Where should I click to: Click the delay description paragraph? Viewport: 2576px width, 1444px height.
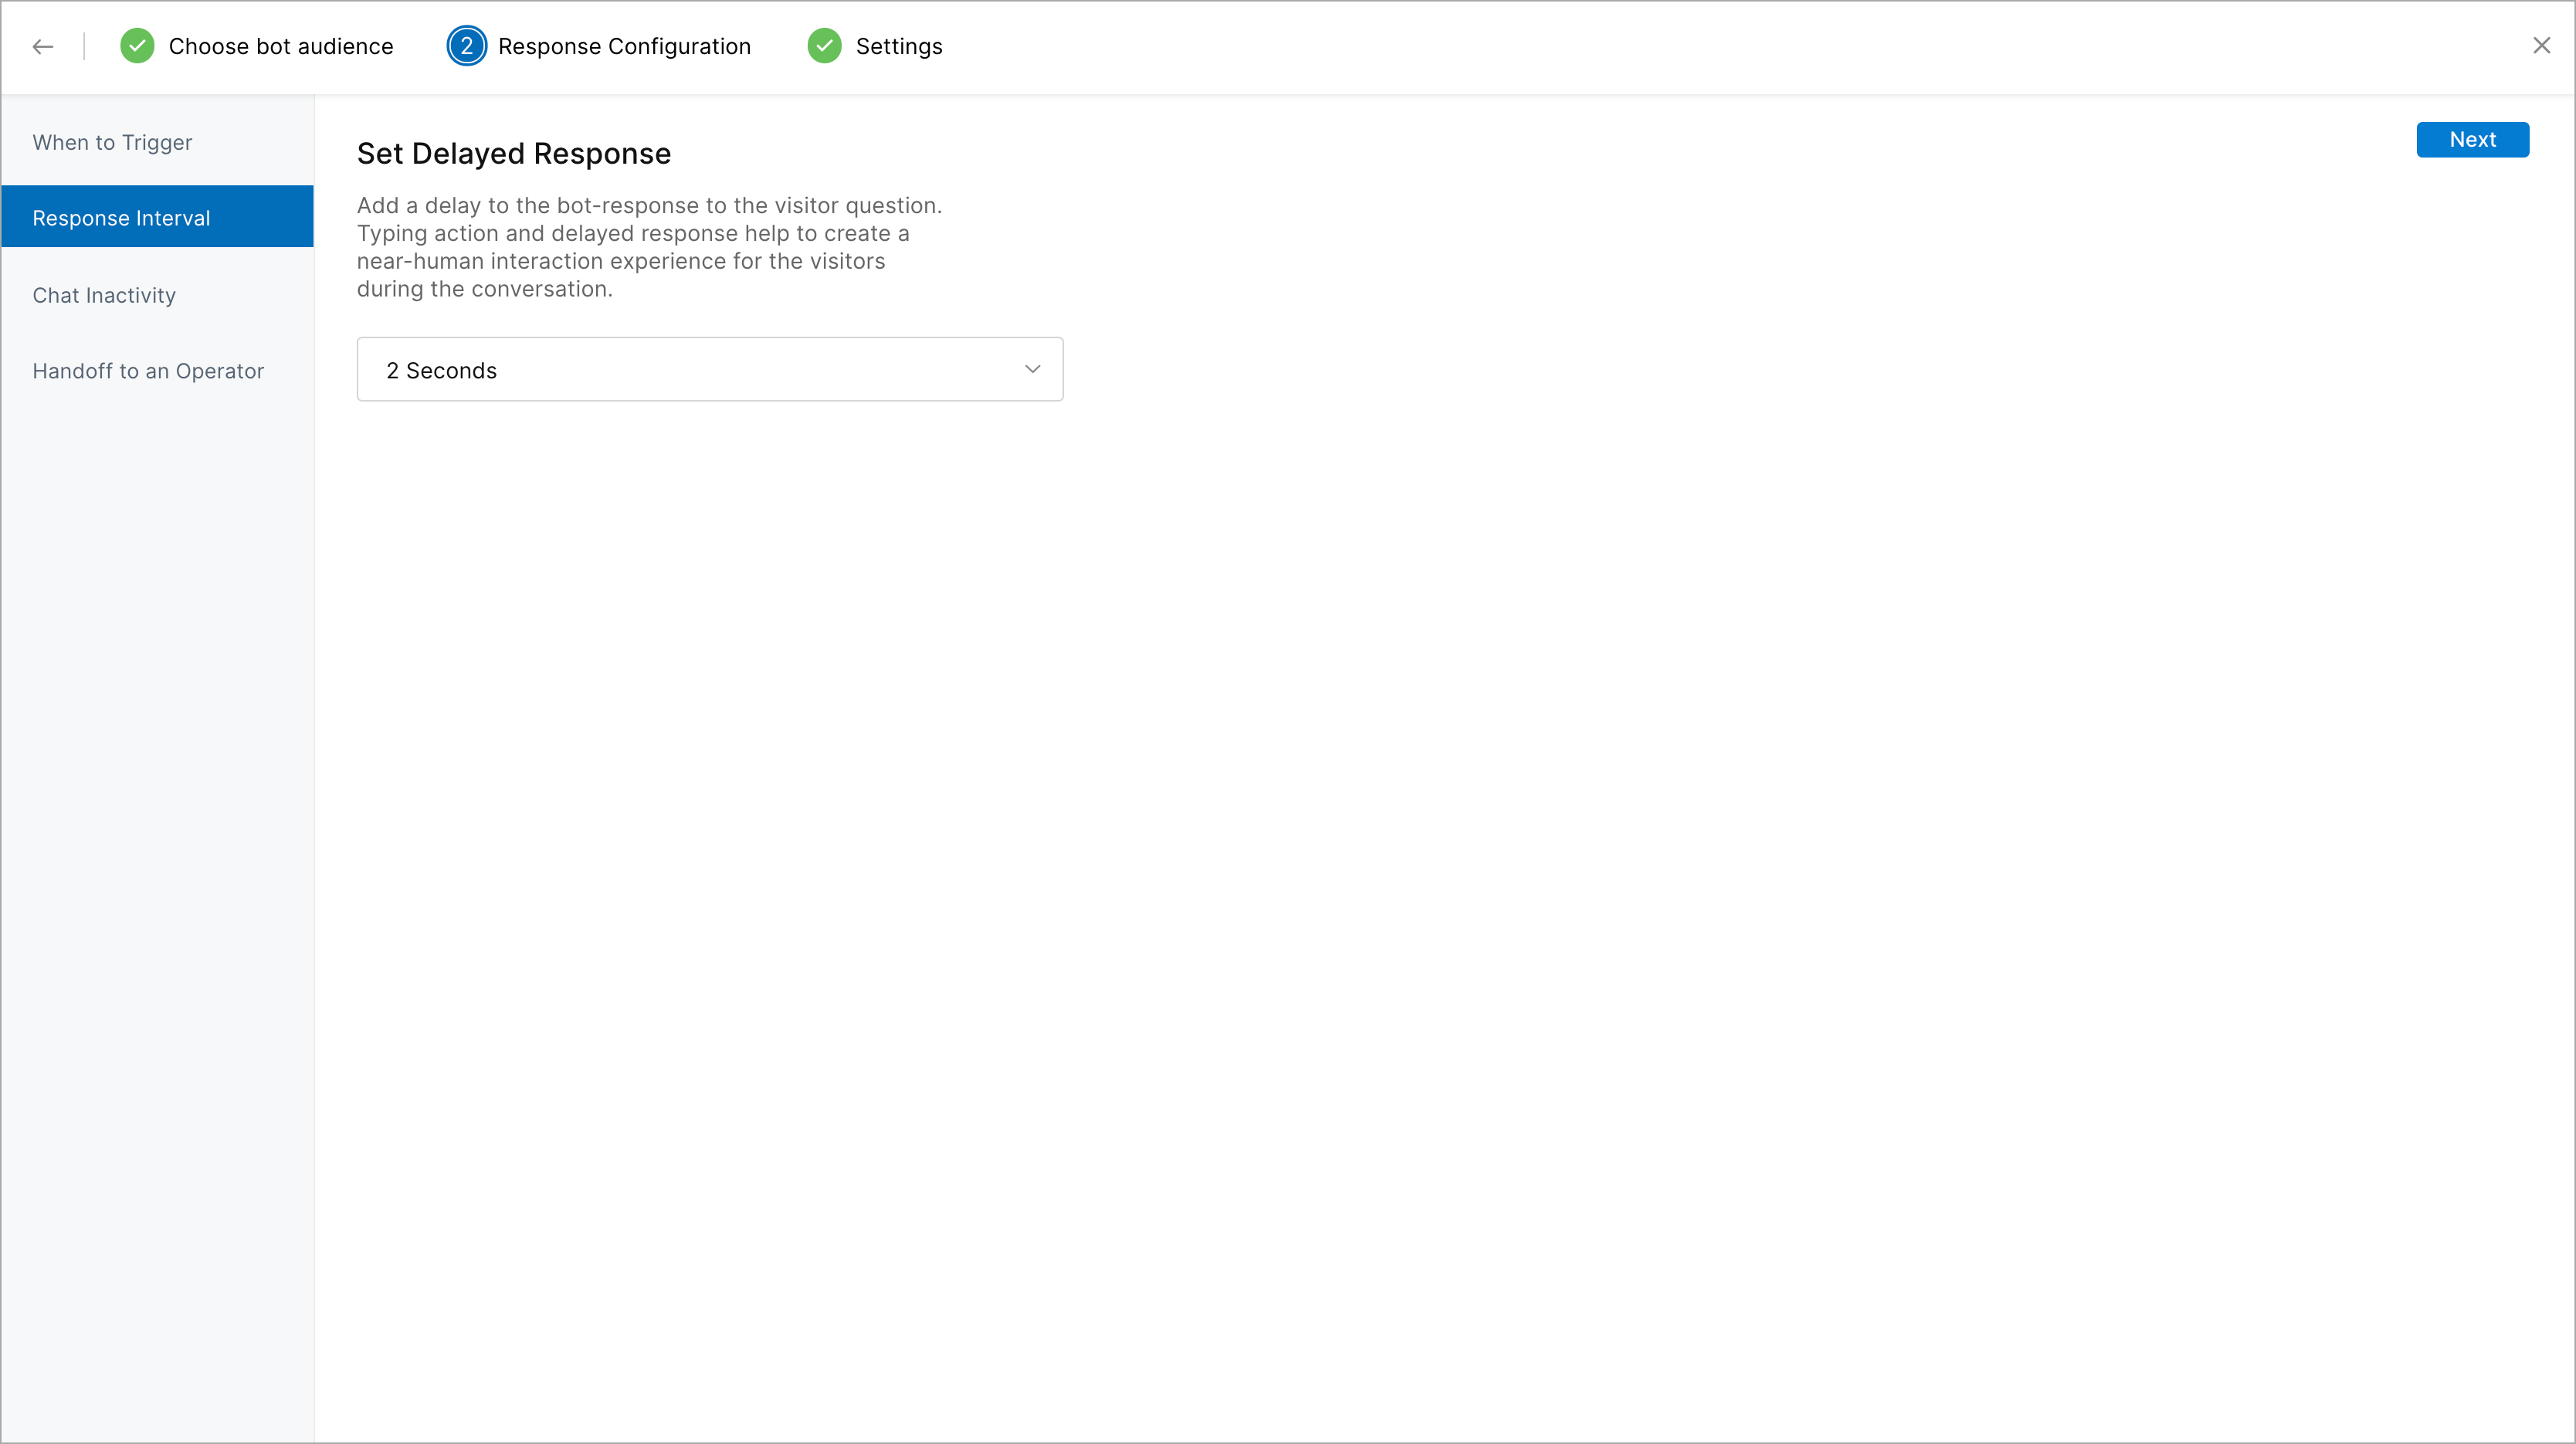(649, 247)
